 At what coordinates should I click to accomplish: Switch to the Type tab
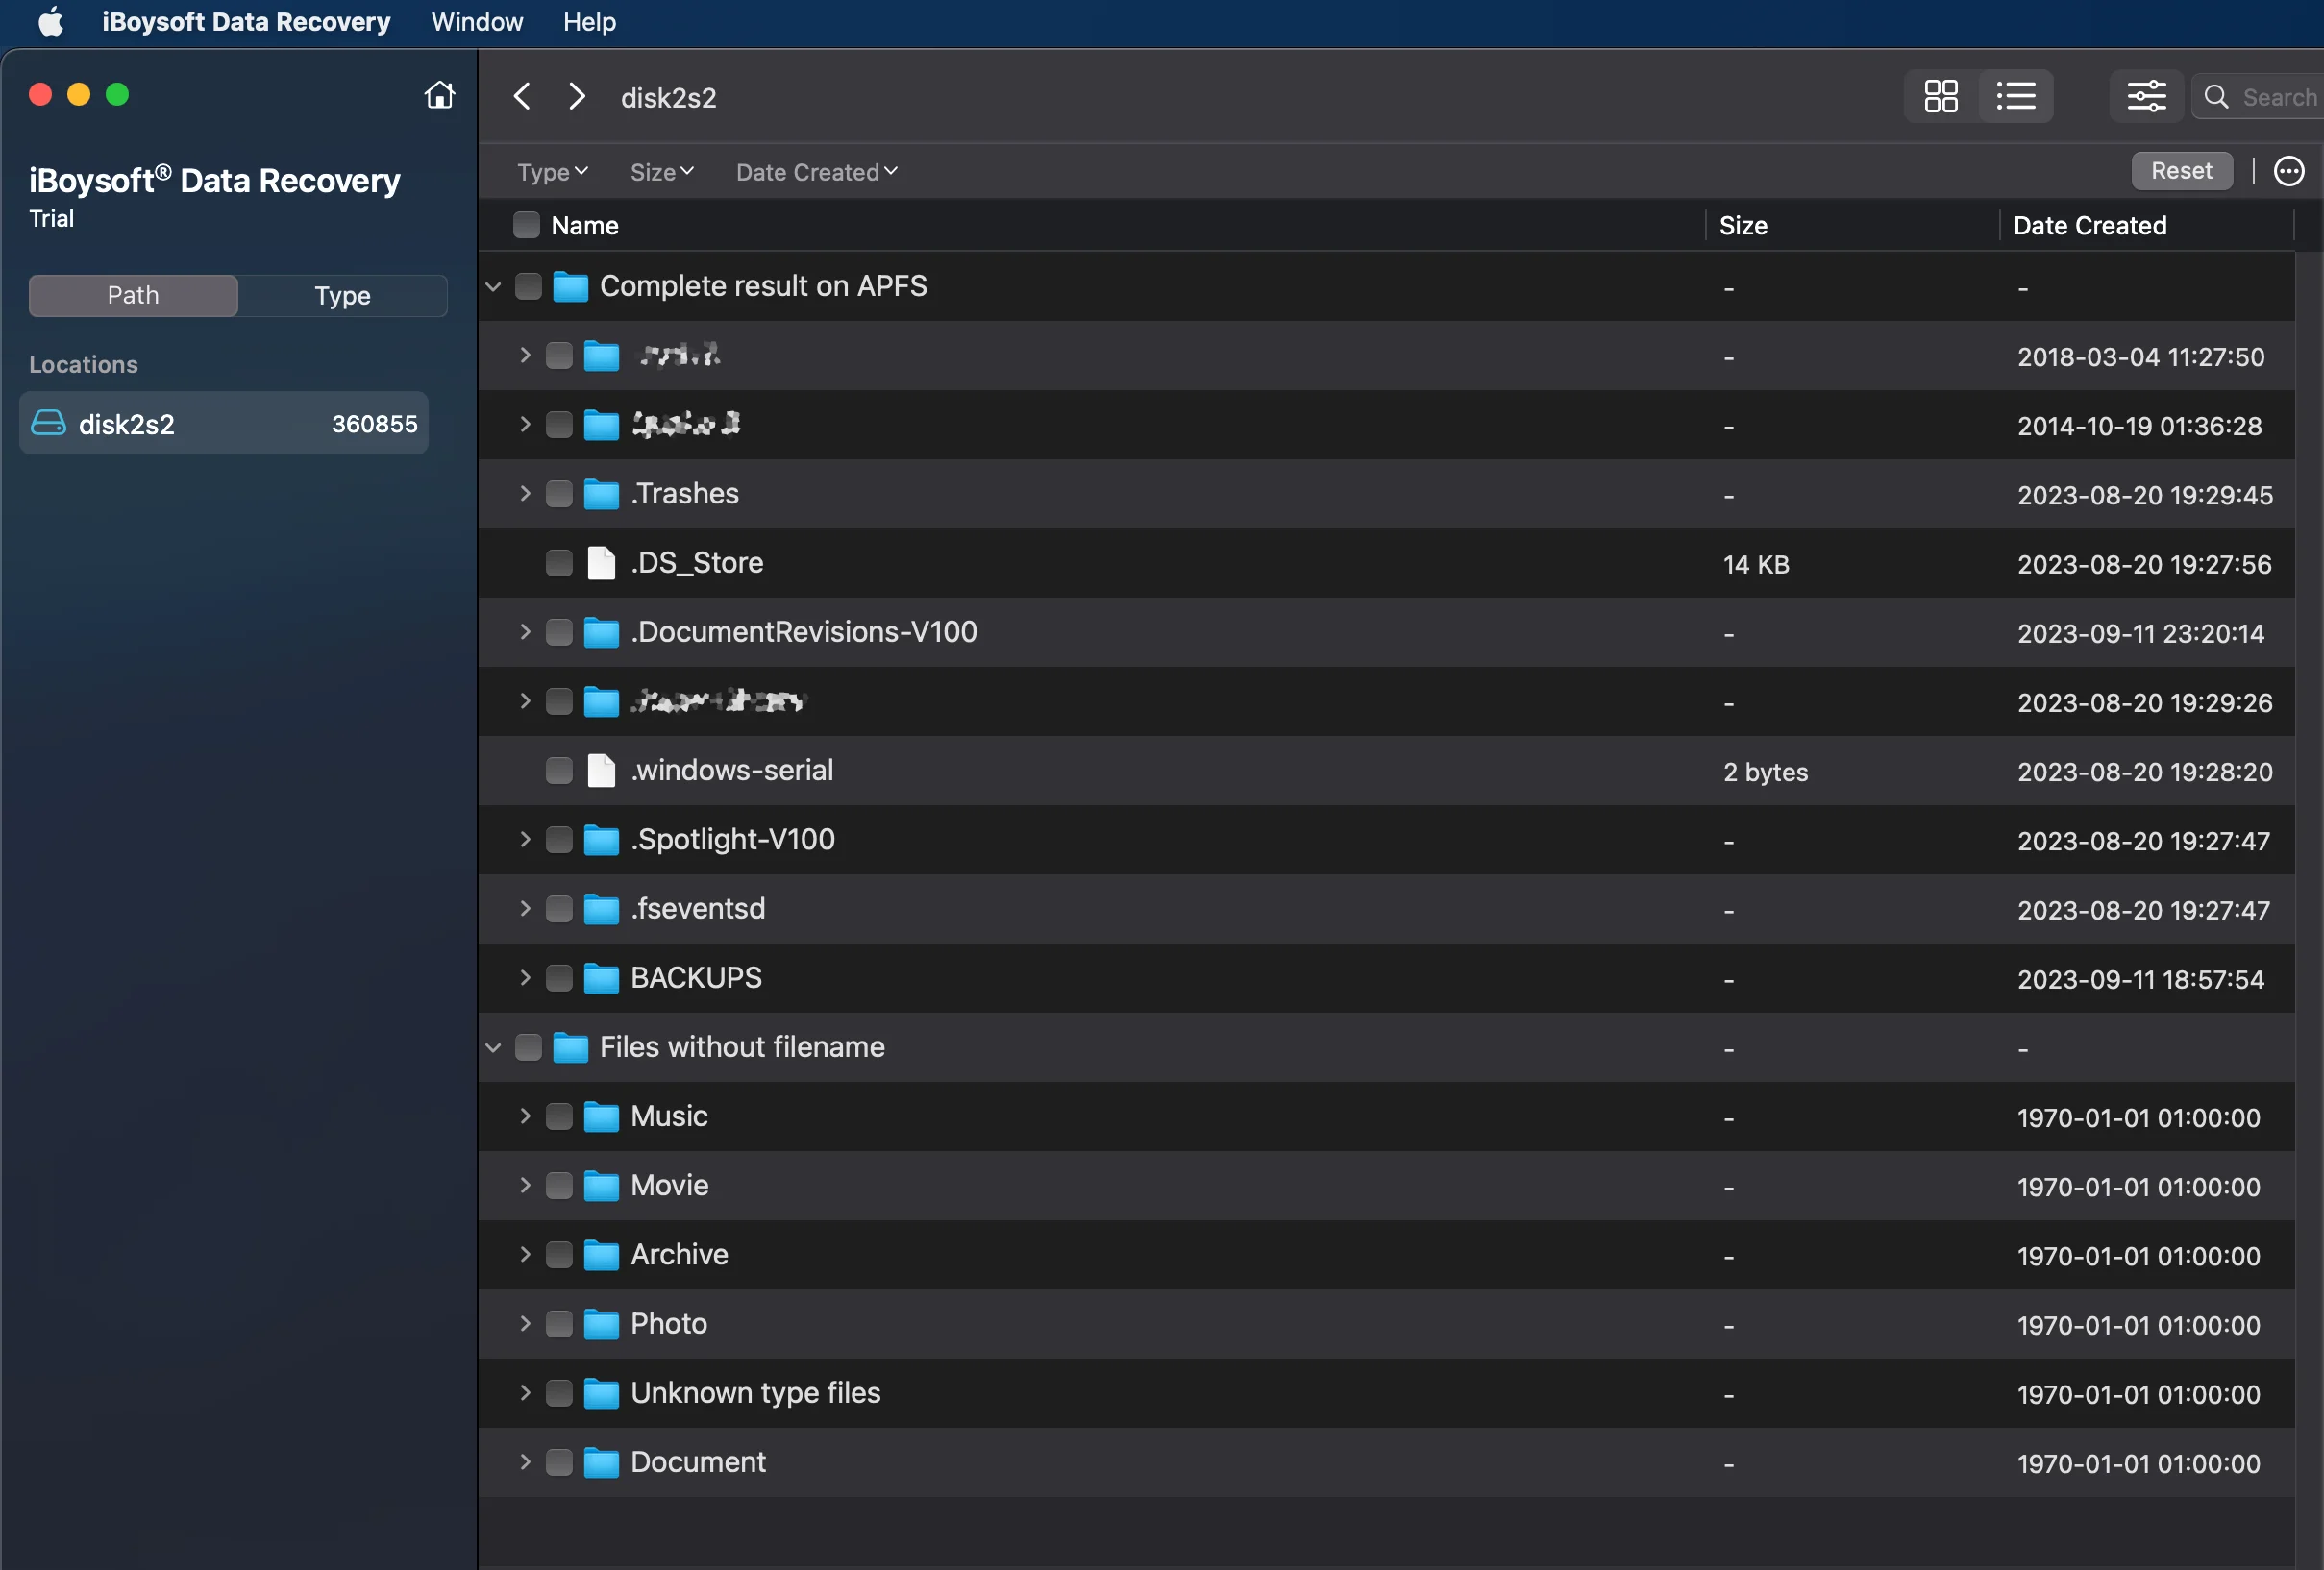(x=342, y=296)
